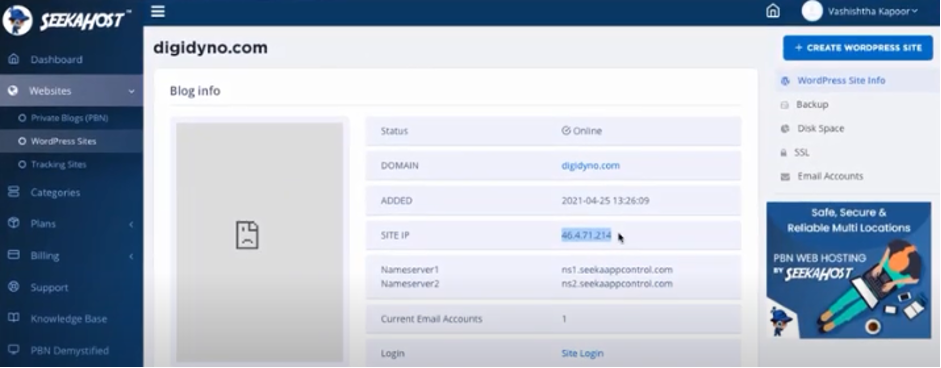941x368 pixels.
Task: Click the digidyno.com page heading
Action: (x=211, y=48)
